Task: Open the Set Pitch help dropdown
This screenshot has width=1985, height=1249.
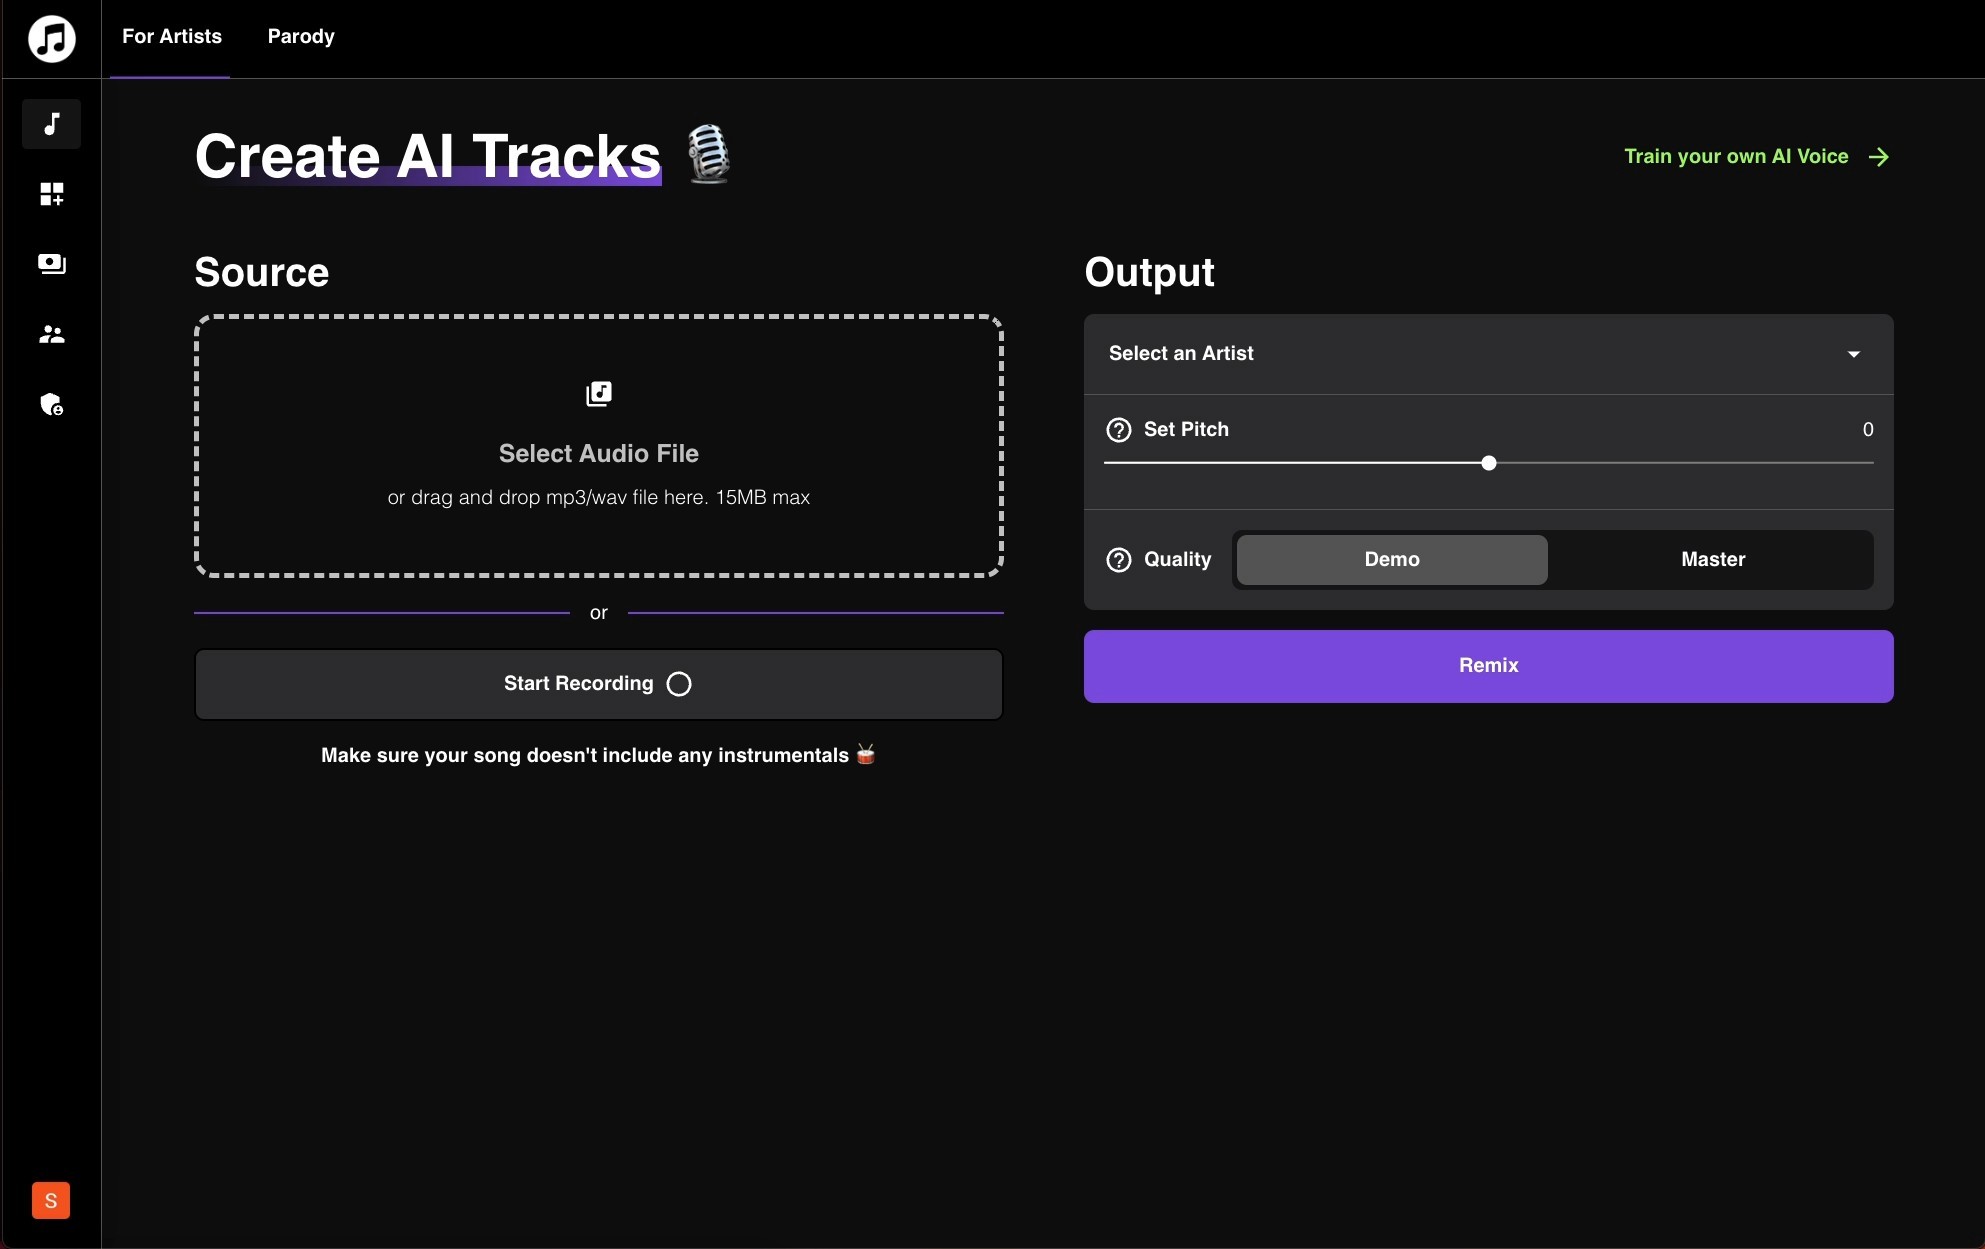Action: pos(1118,429)
